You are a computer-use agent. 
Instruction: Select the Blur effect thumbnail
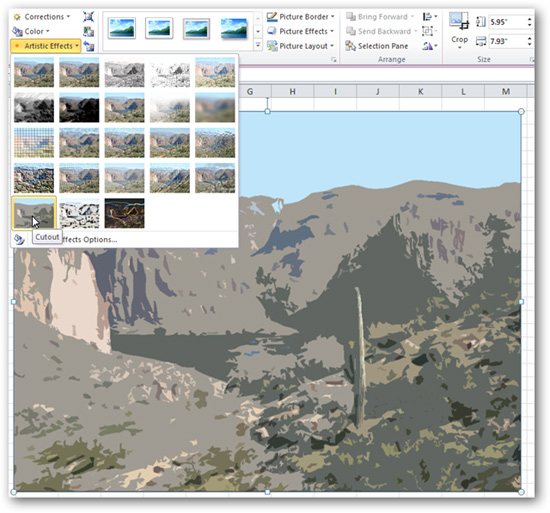(x=215, y=108)
